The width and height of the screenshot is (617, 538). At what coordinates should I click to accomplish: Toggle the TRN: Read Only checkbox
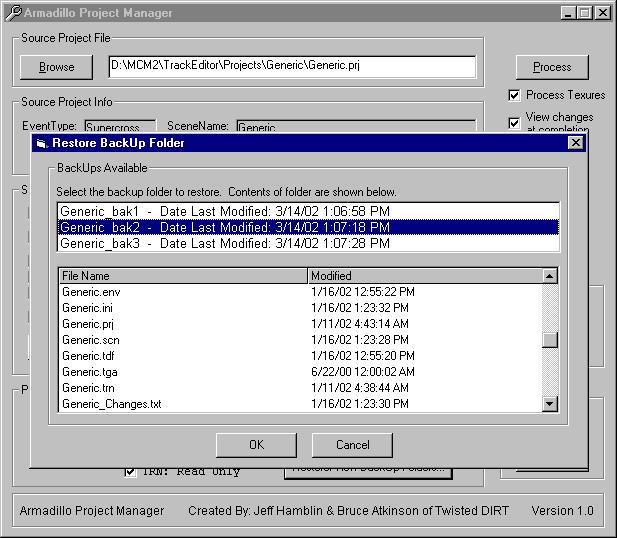point(131,472)
